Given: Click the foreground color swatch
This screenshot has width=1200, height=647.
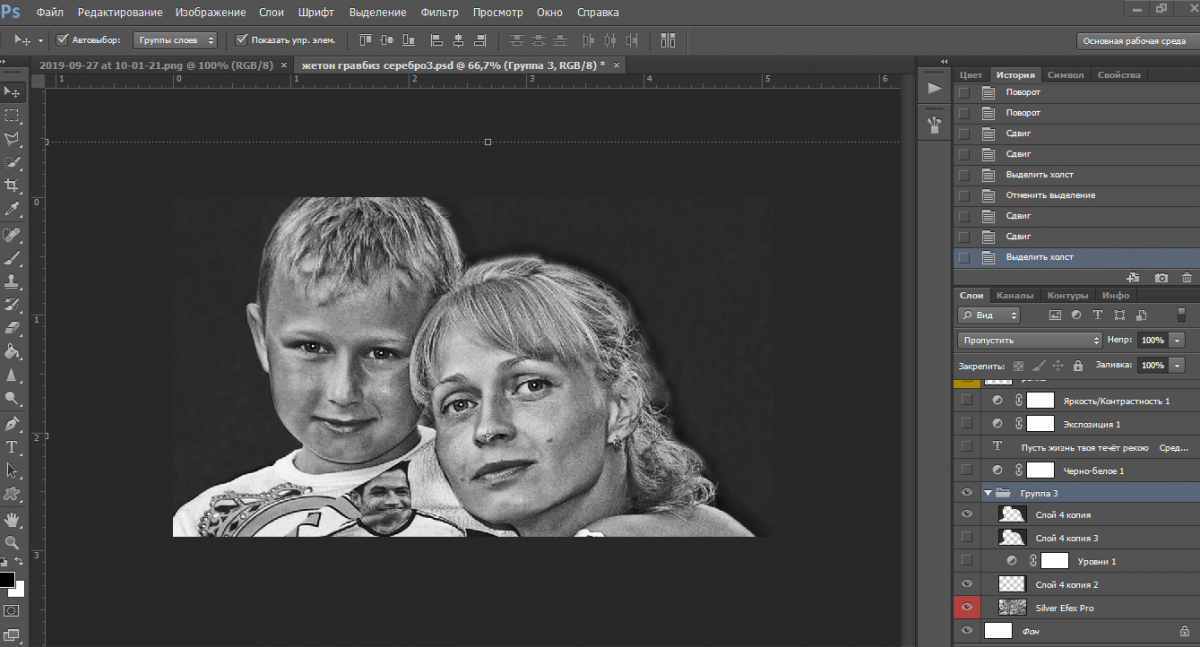Looking at the screenshot, I should pos(7,580).
